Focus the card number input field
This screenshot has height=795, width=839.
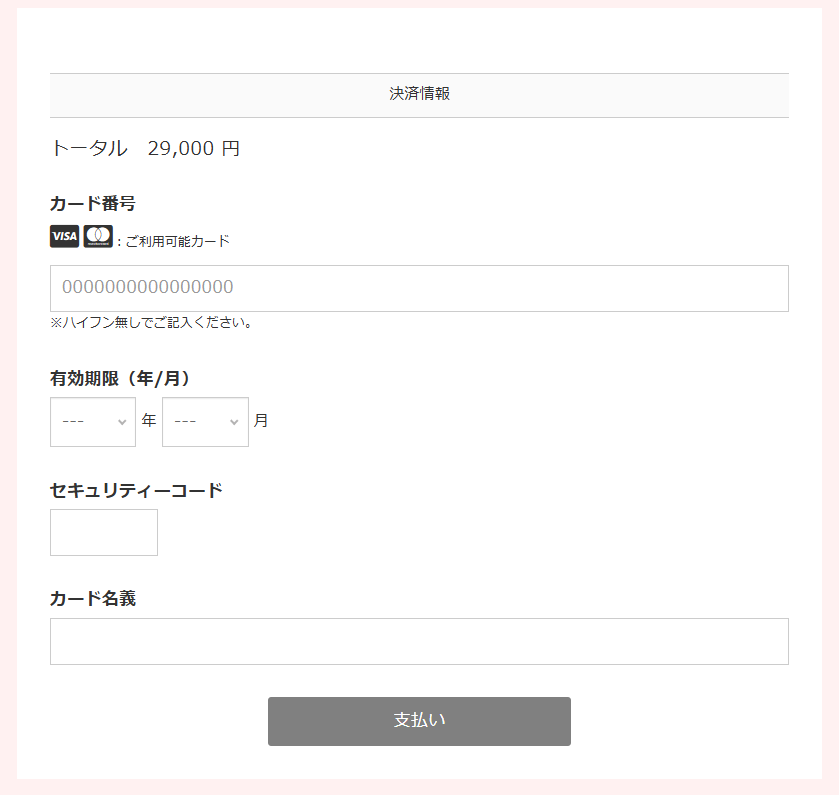point(419,288)
